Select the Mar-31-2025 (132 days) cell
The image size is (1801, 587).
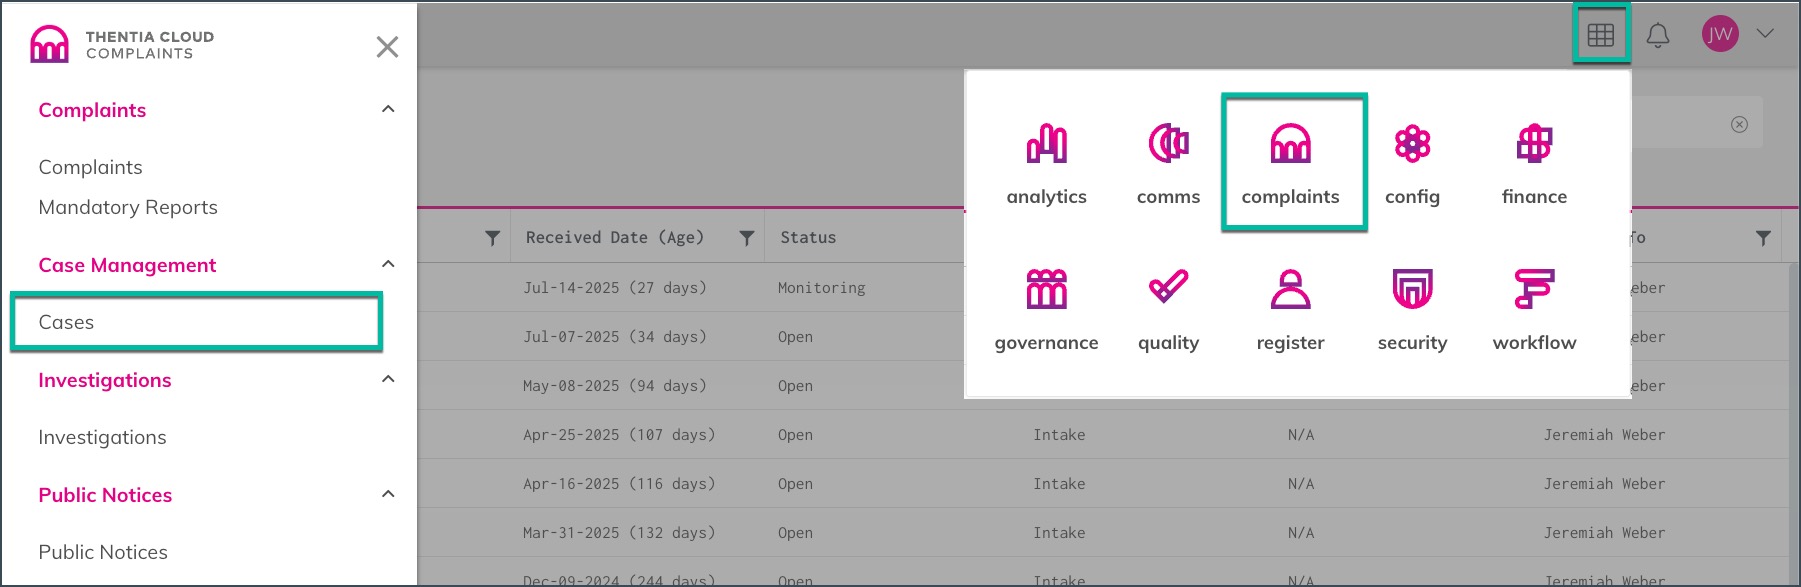[x=619, y=533]
